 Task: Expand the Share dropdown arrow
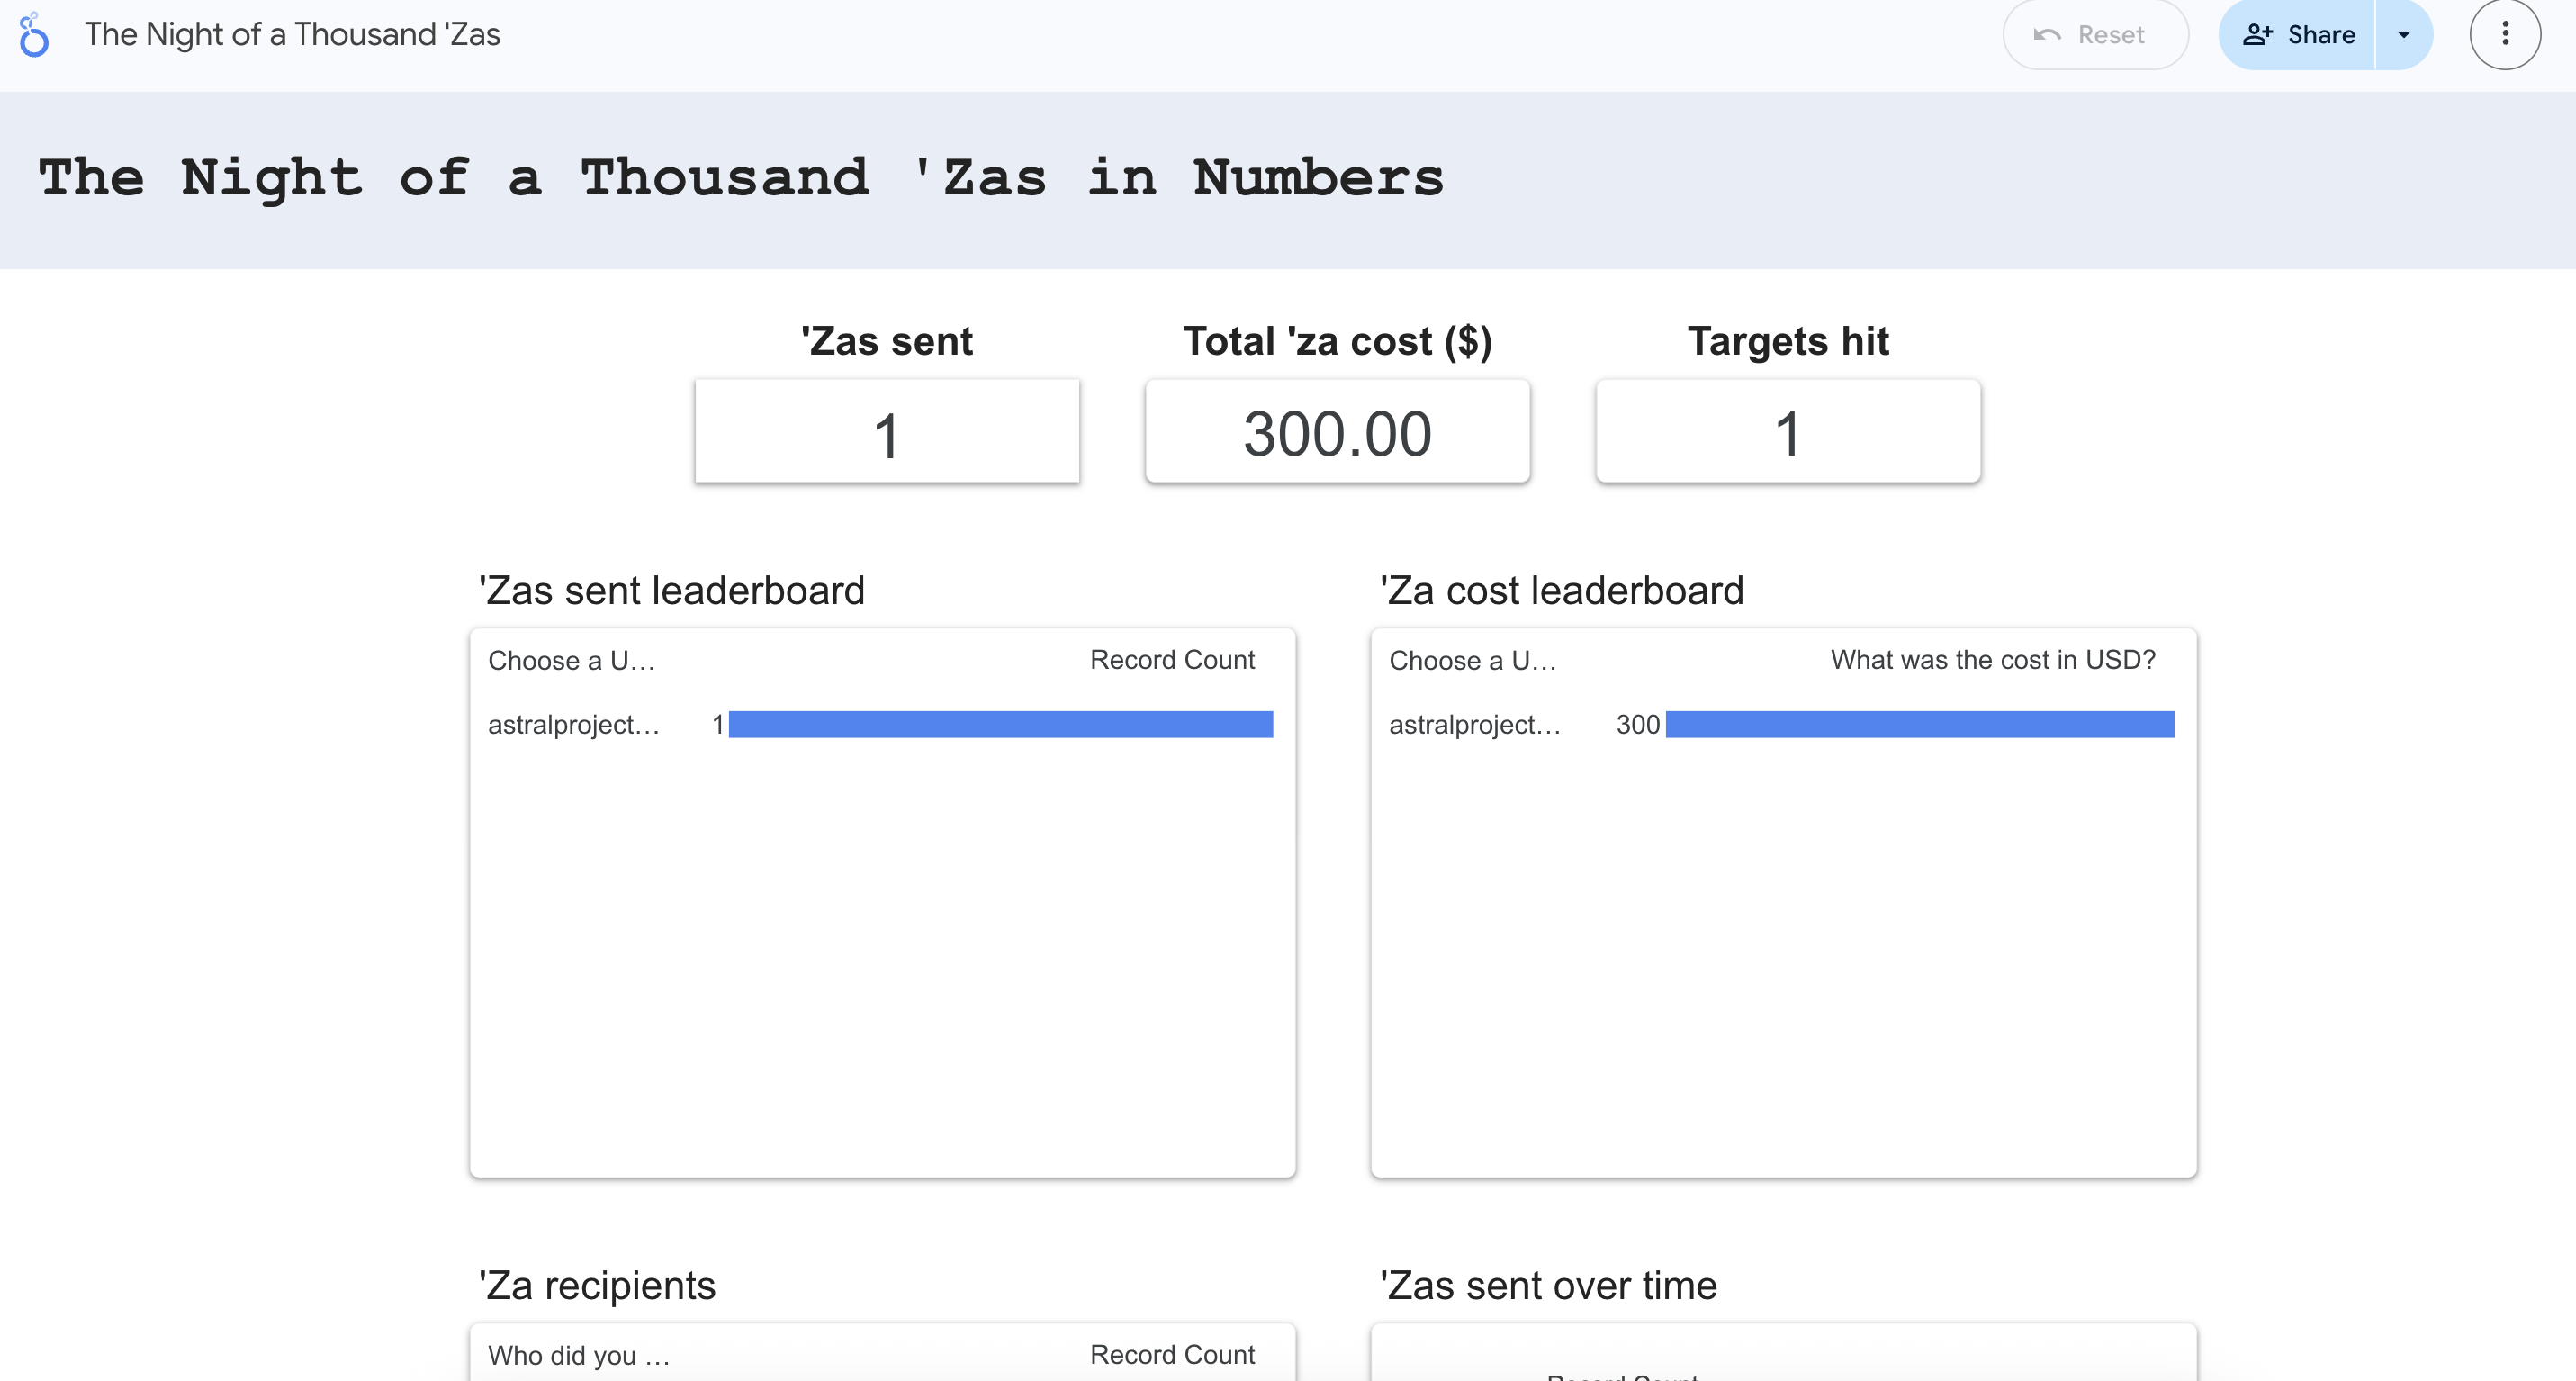pyautogui.click(x=2404, y=35)
